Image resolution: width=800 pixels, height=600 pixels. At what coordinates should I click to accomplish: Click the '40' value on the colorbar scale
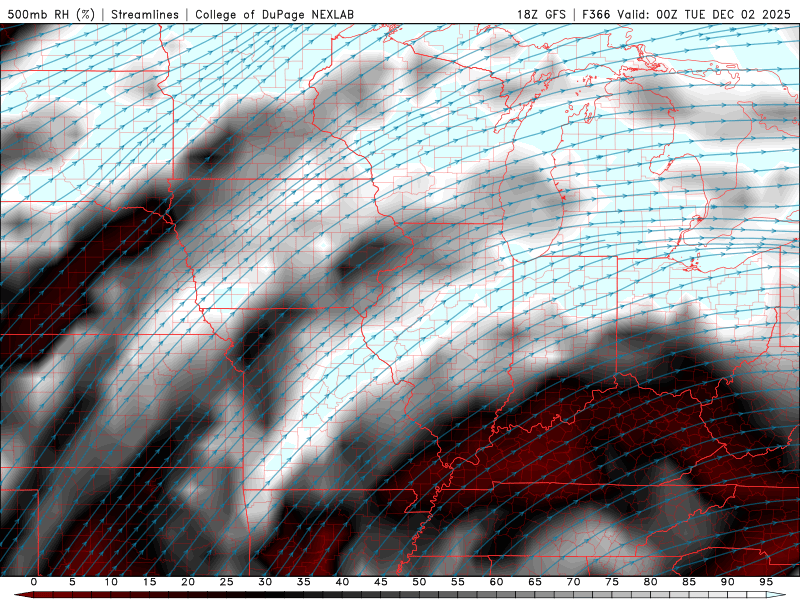pos(342,582)
